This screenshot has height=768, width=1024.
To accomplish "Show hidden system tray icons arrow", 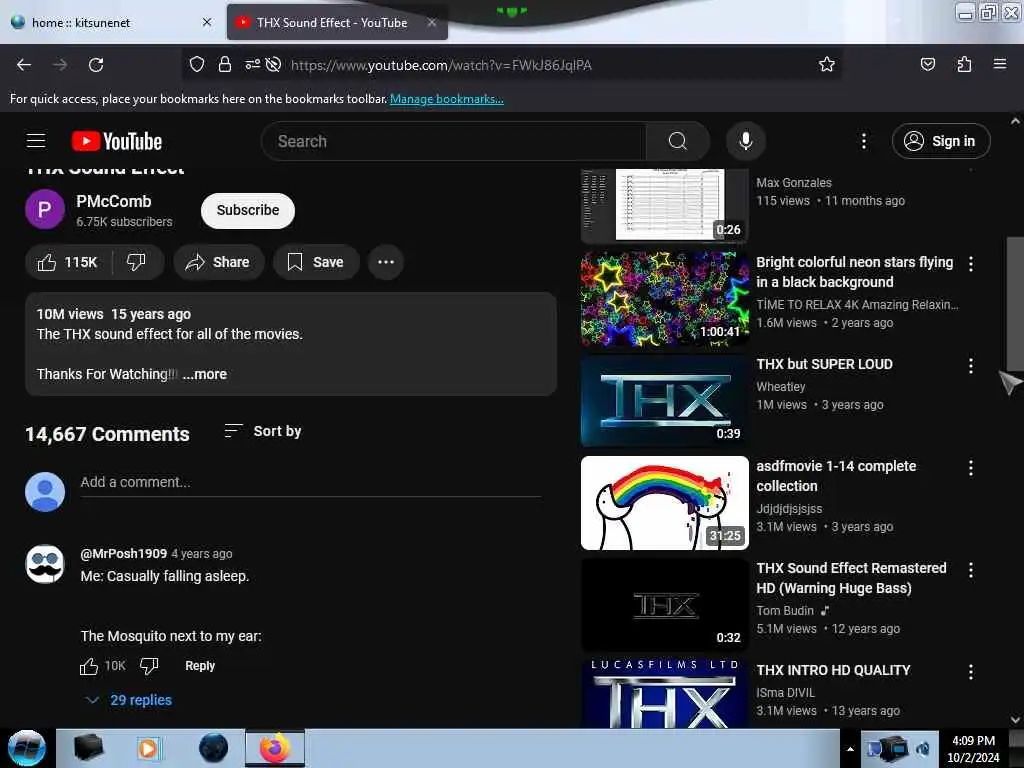I will click(850, 749).
